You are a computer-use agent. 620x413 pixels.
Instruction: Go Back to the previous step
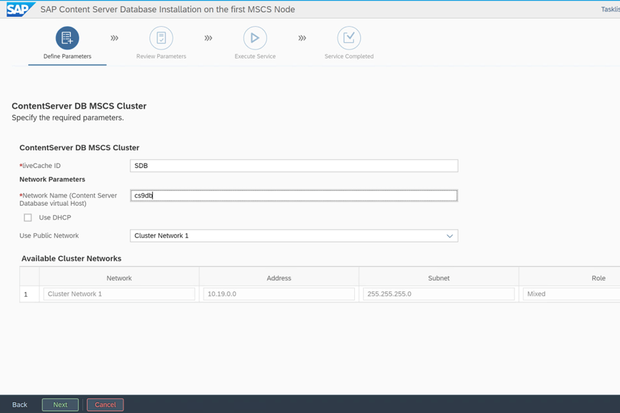[19, 405]
